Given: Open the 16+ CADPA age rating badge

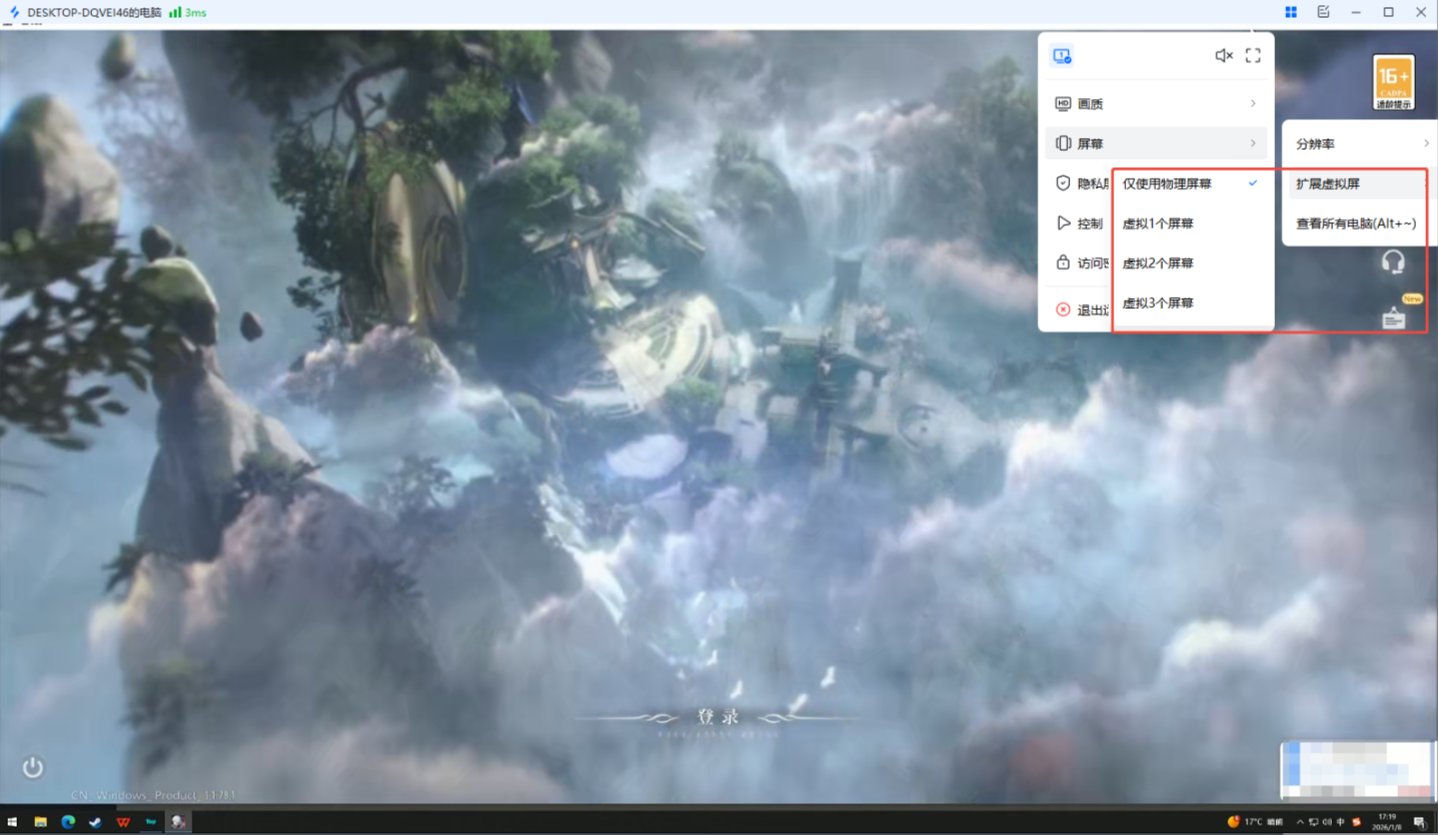Looking at the screenshot, I should coord(1393,82).
